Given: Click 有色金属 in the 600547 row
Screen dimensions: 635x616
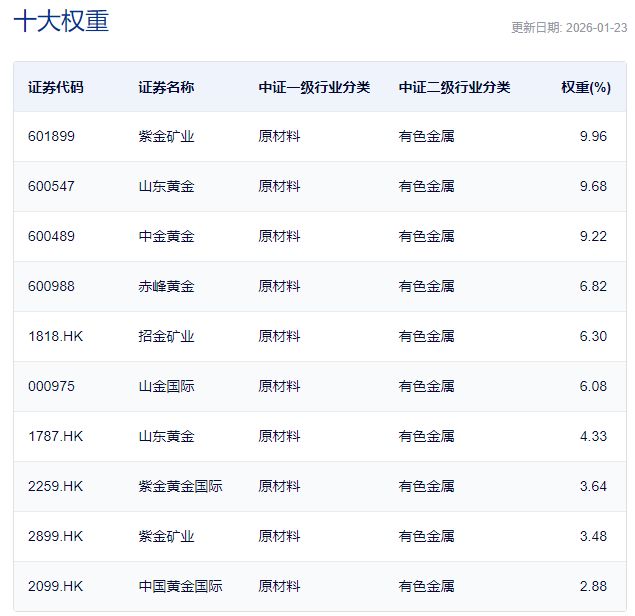Looking at the screenshot, I should (426, 186).
